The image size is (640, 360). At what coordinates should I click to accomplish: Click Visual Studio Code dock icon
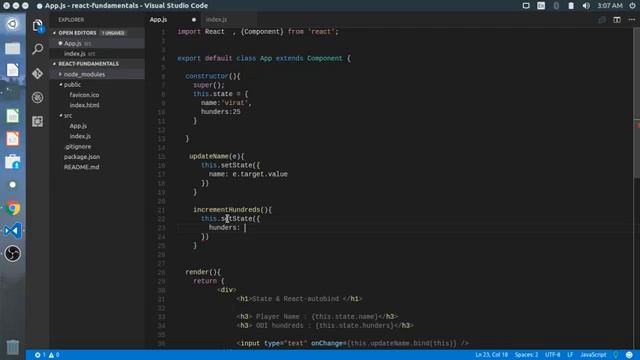13,231
